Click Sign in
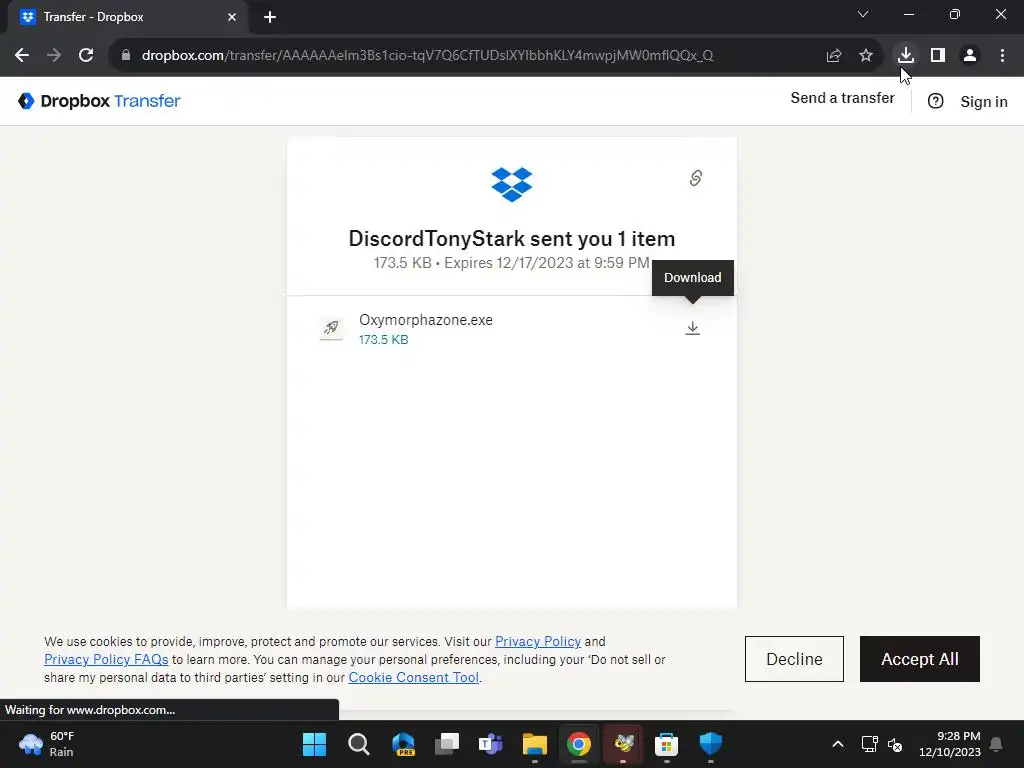 pos(984,102)
